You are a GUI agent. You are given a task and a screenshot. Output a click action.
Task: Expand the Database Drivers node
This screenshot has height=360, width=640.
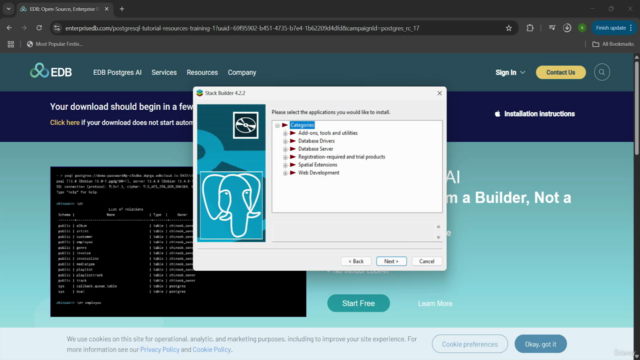coord(285,141)
